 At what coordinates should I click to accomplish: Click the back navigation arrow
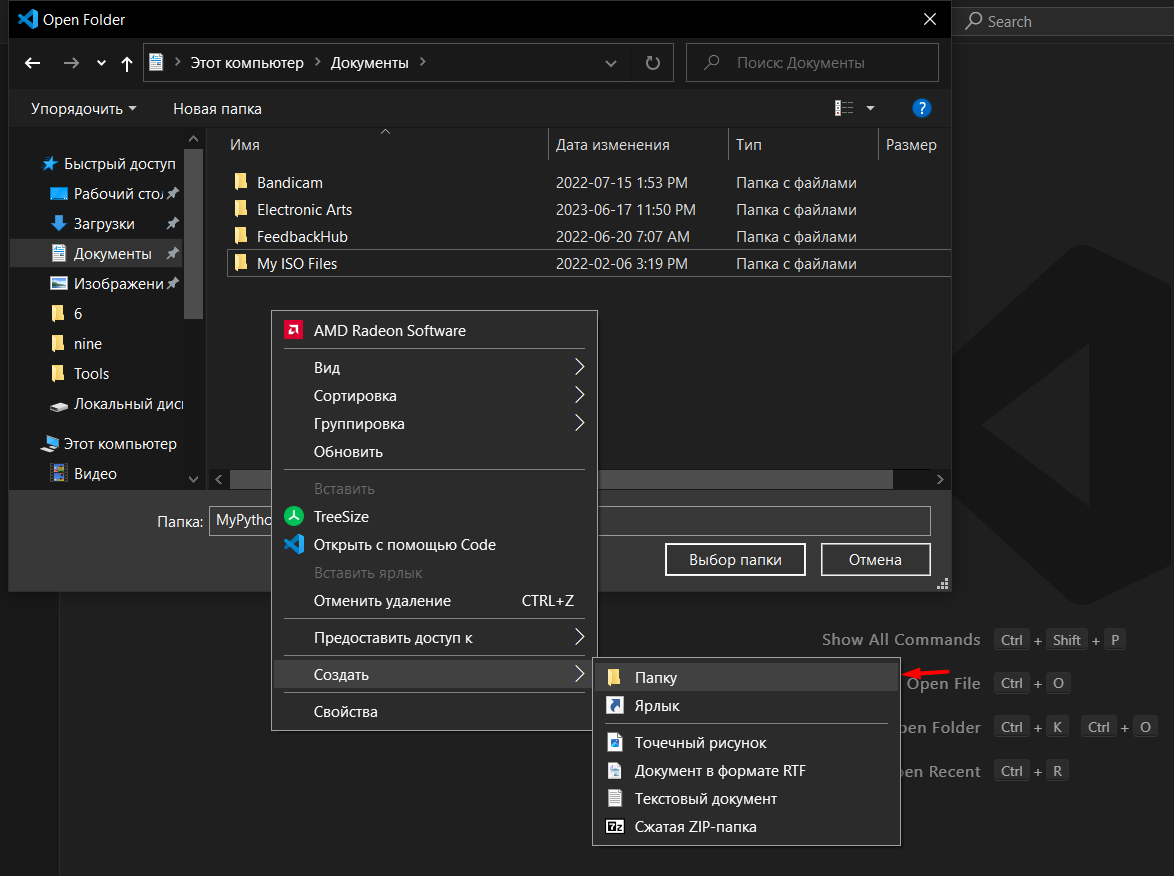[33, 63]
